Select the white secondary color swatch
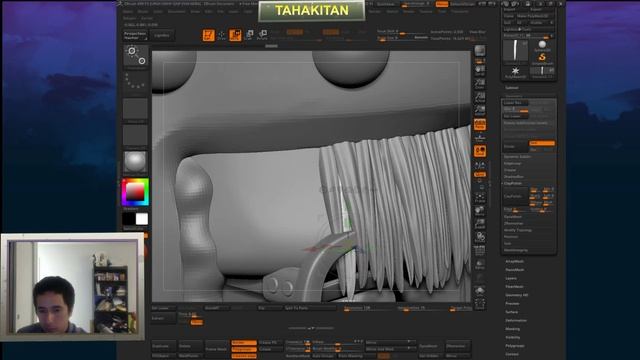This screenshot has height=360, width=640. pyautogui.click(x=142, y=219)
